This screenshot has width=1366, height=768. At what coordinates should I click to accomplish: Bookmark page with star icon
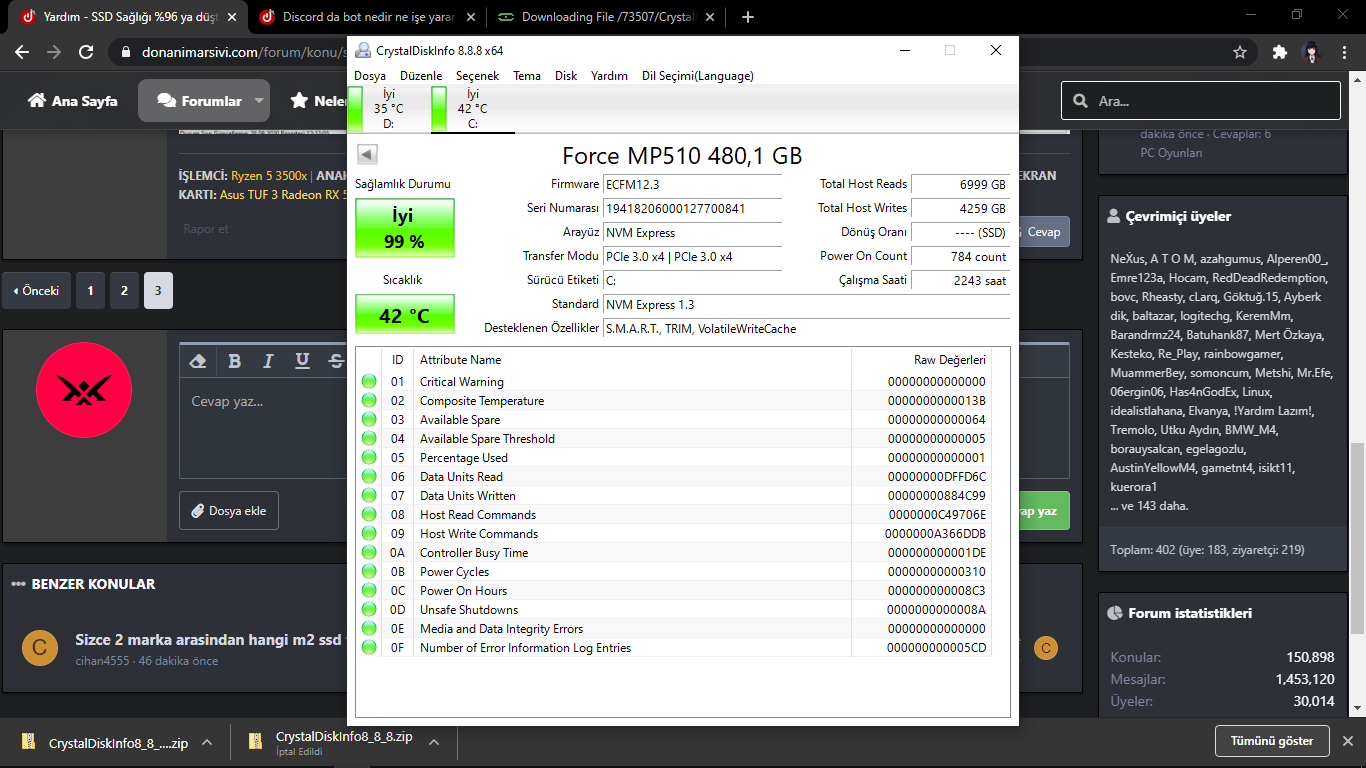(x=1240, y=52)
